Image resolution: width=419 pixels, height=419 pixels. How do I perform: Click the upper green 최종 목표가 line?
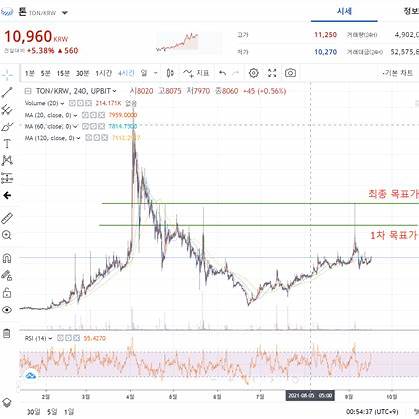260,203
